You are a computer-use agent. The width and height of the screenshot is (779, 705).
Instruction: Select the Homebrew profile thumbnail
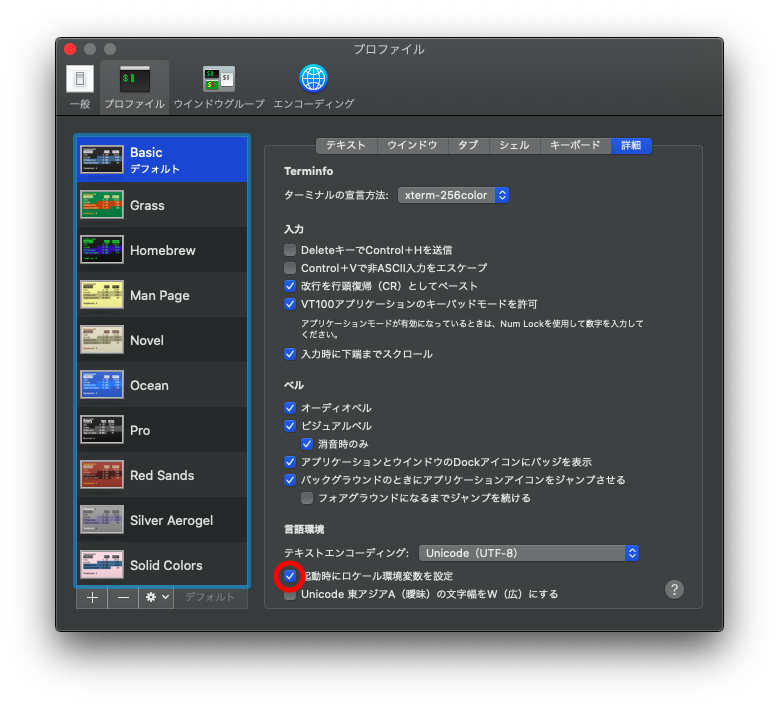(101, 250)
